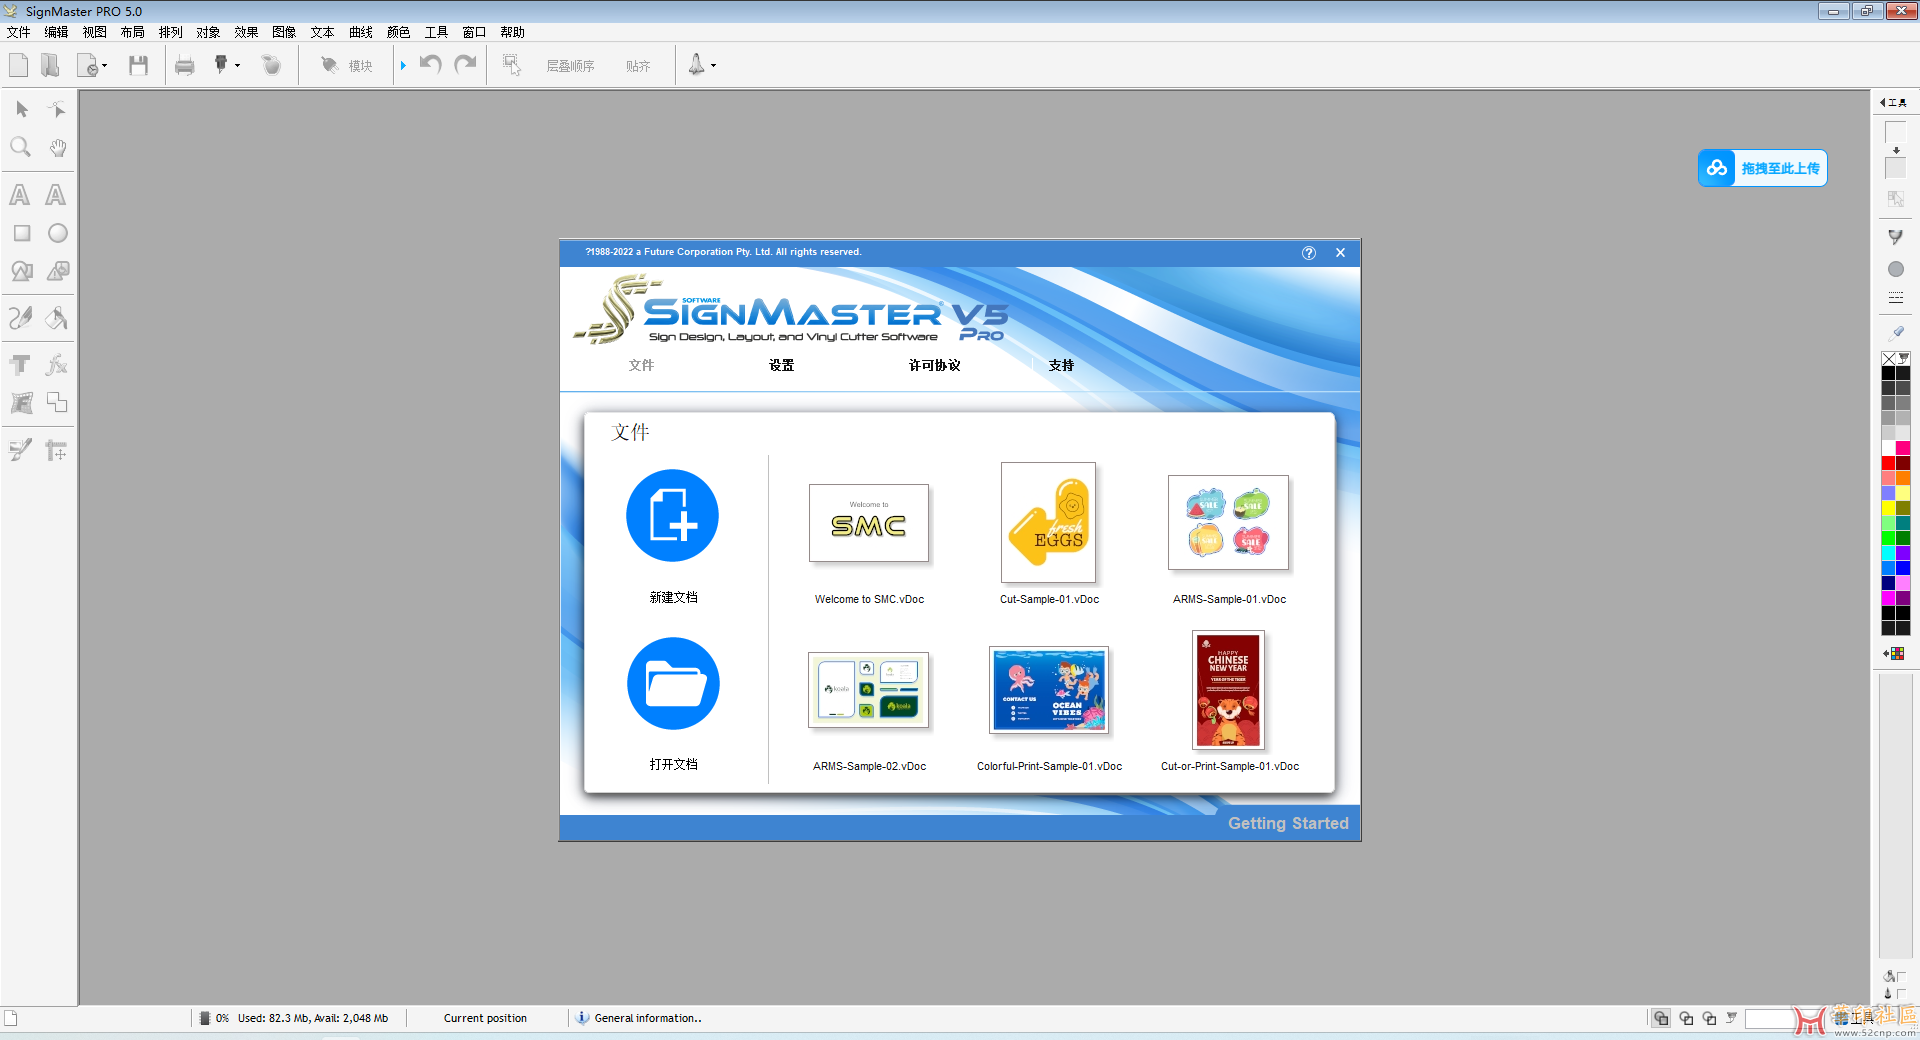Select the arrow Pointer tool
This screenshot has height=1040, width=1920.
[21, 109]
